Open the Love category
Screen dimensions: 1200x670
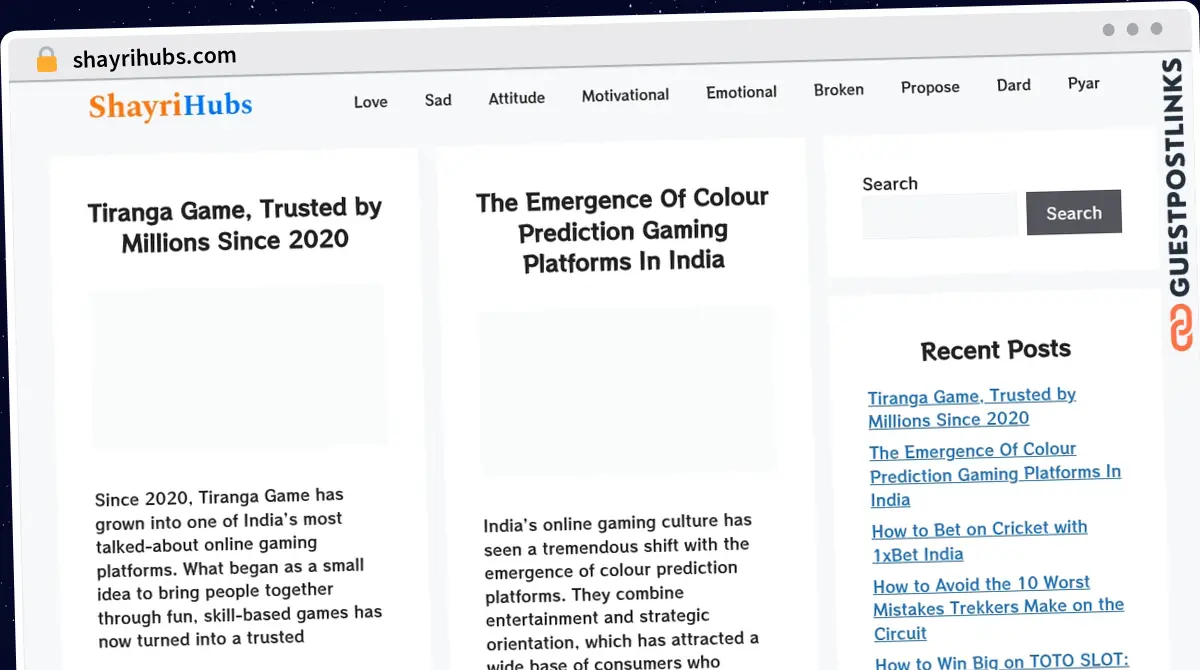tap(370, 101)
